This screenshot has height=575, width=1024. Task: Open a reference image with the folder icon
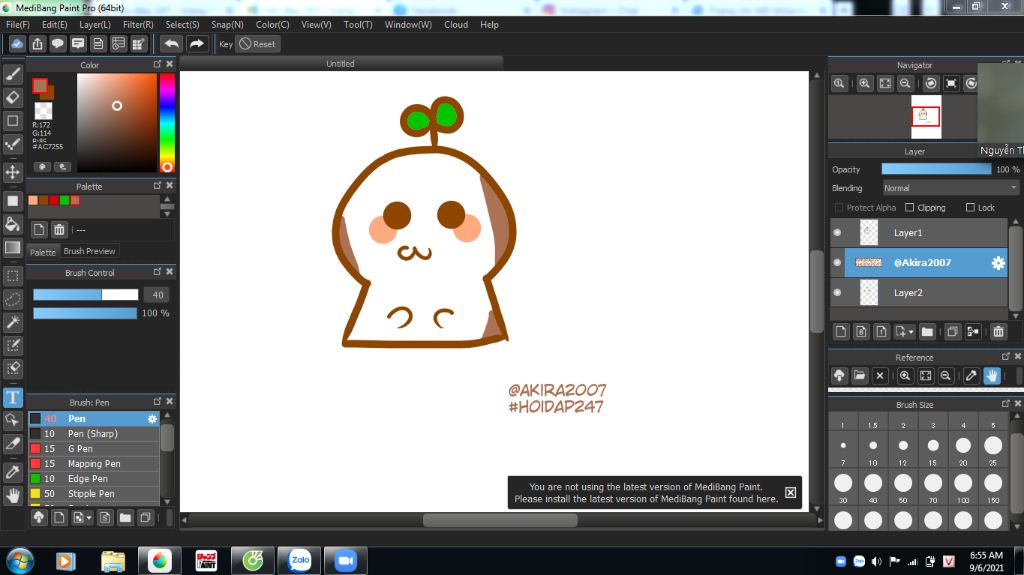(x=859, y=376)
